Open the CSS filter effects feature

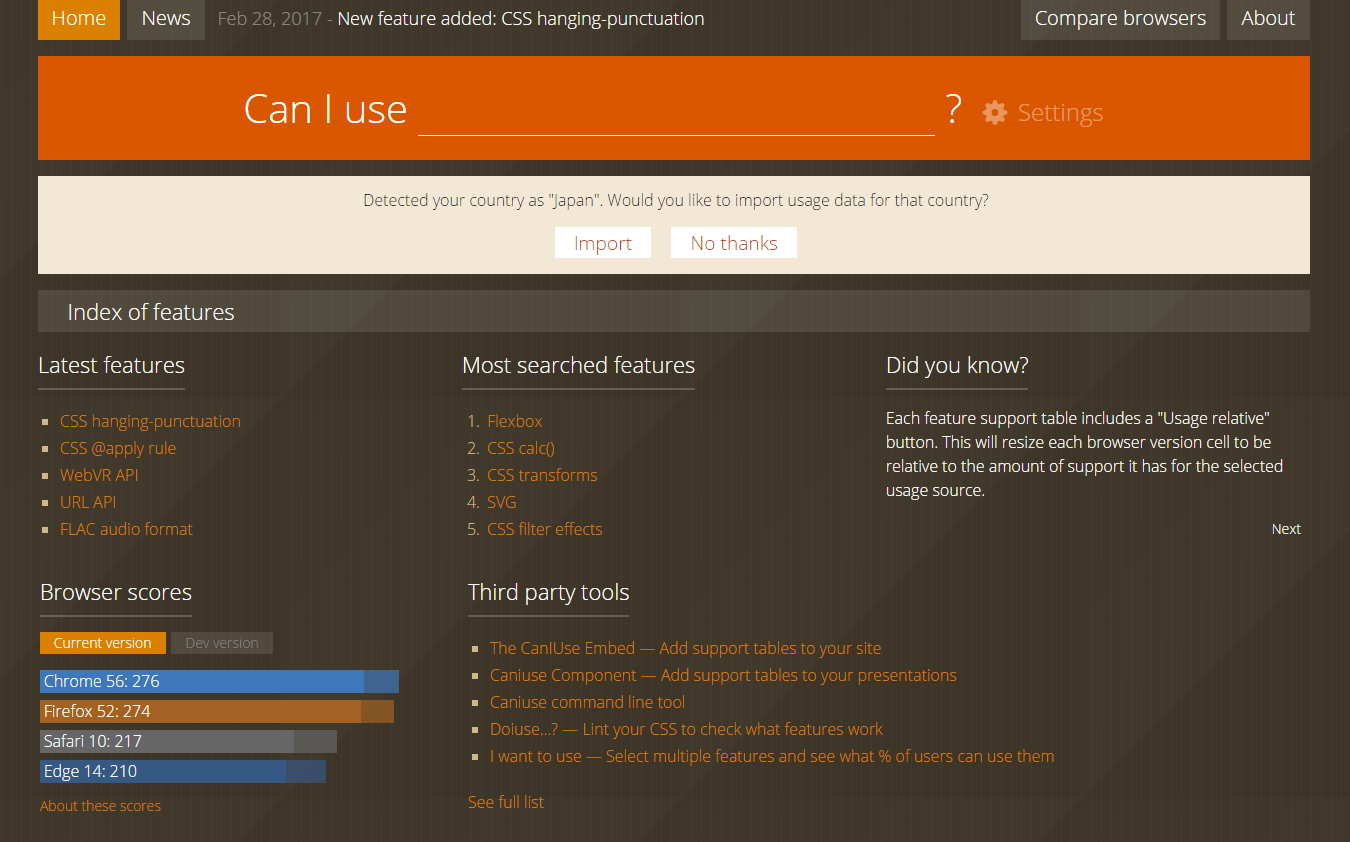click(545, 529)
